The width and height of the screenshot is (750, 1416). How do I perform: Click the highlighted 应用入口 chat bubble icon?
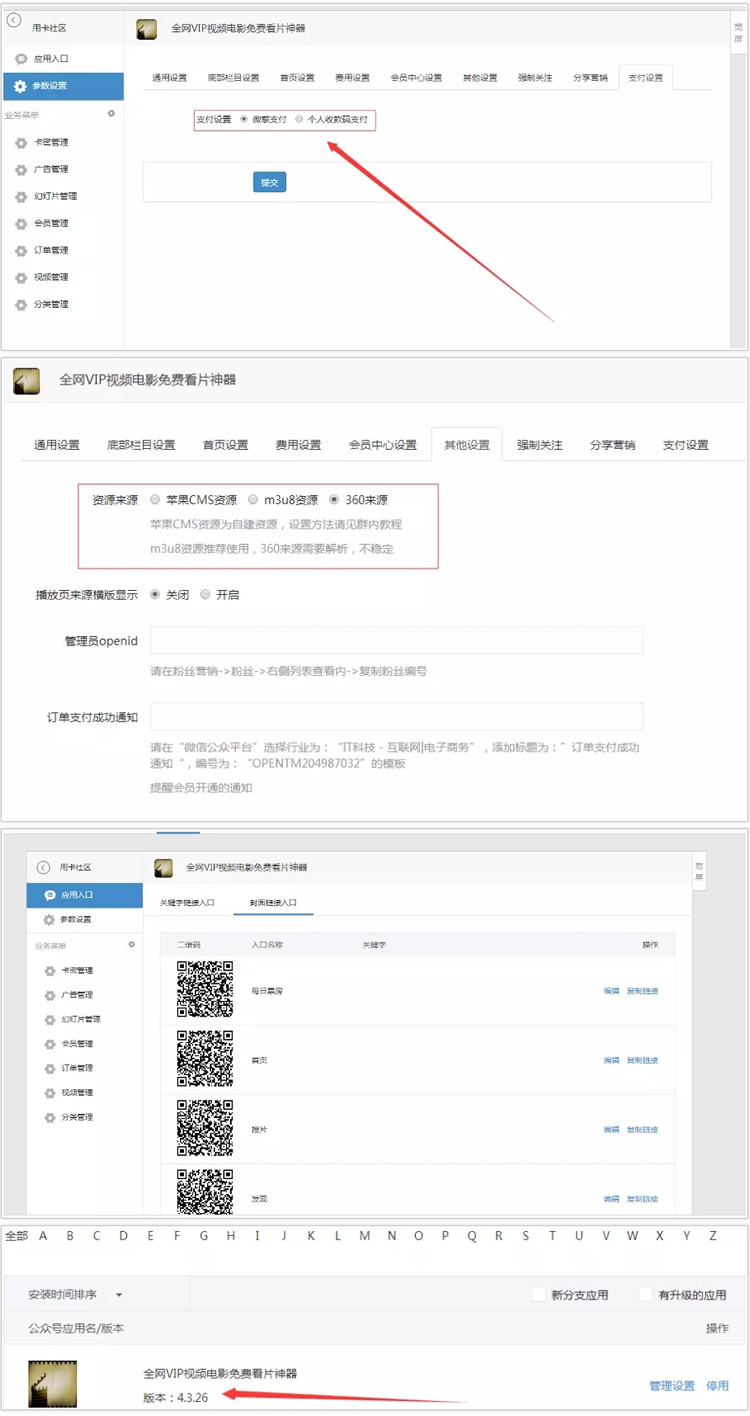(x=49, y=895)
